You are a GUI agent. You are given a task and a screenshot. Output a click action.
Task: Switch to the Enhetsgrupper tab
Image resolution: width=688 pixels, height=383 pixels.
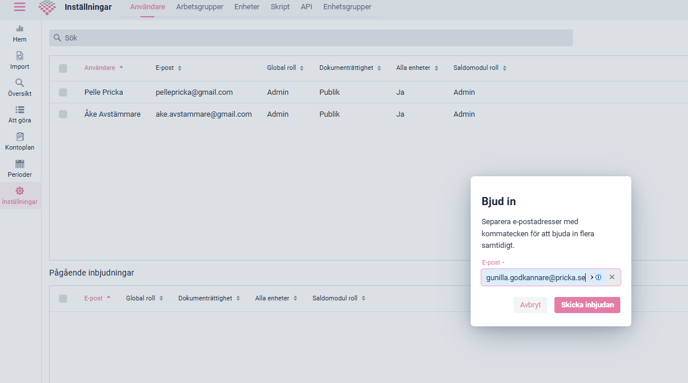(x=347, y=7)
